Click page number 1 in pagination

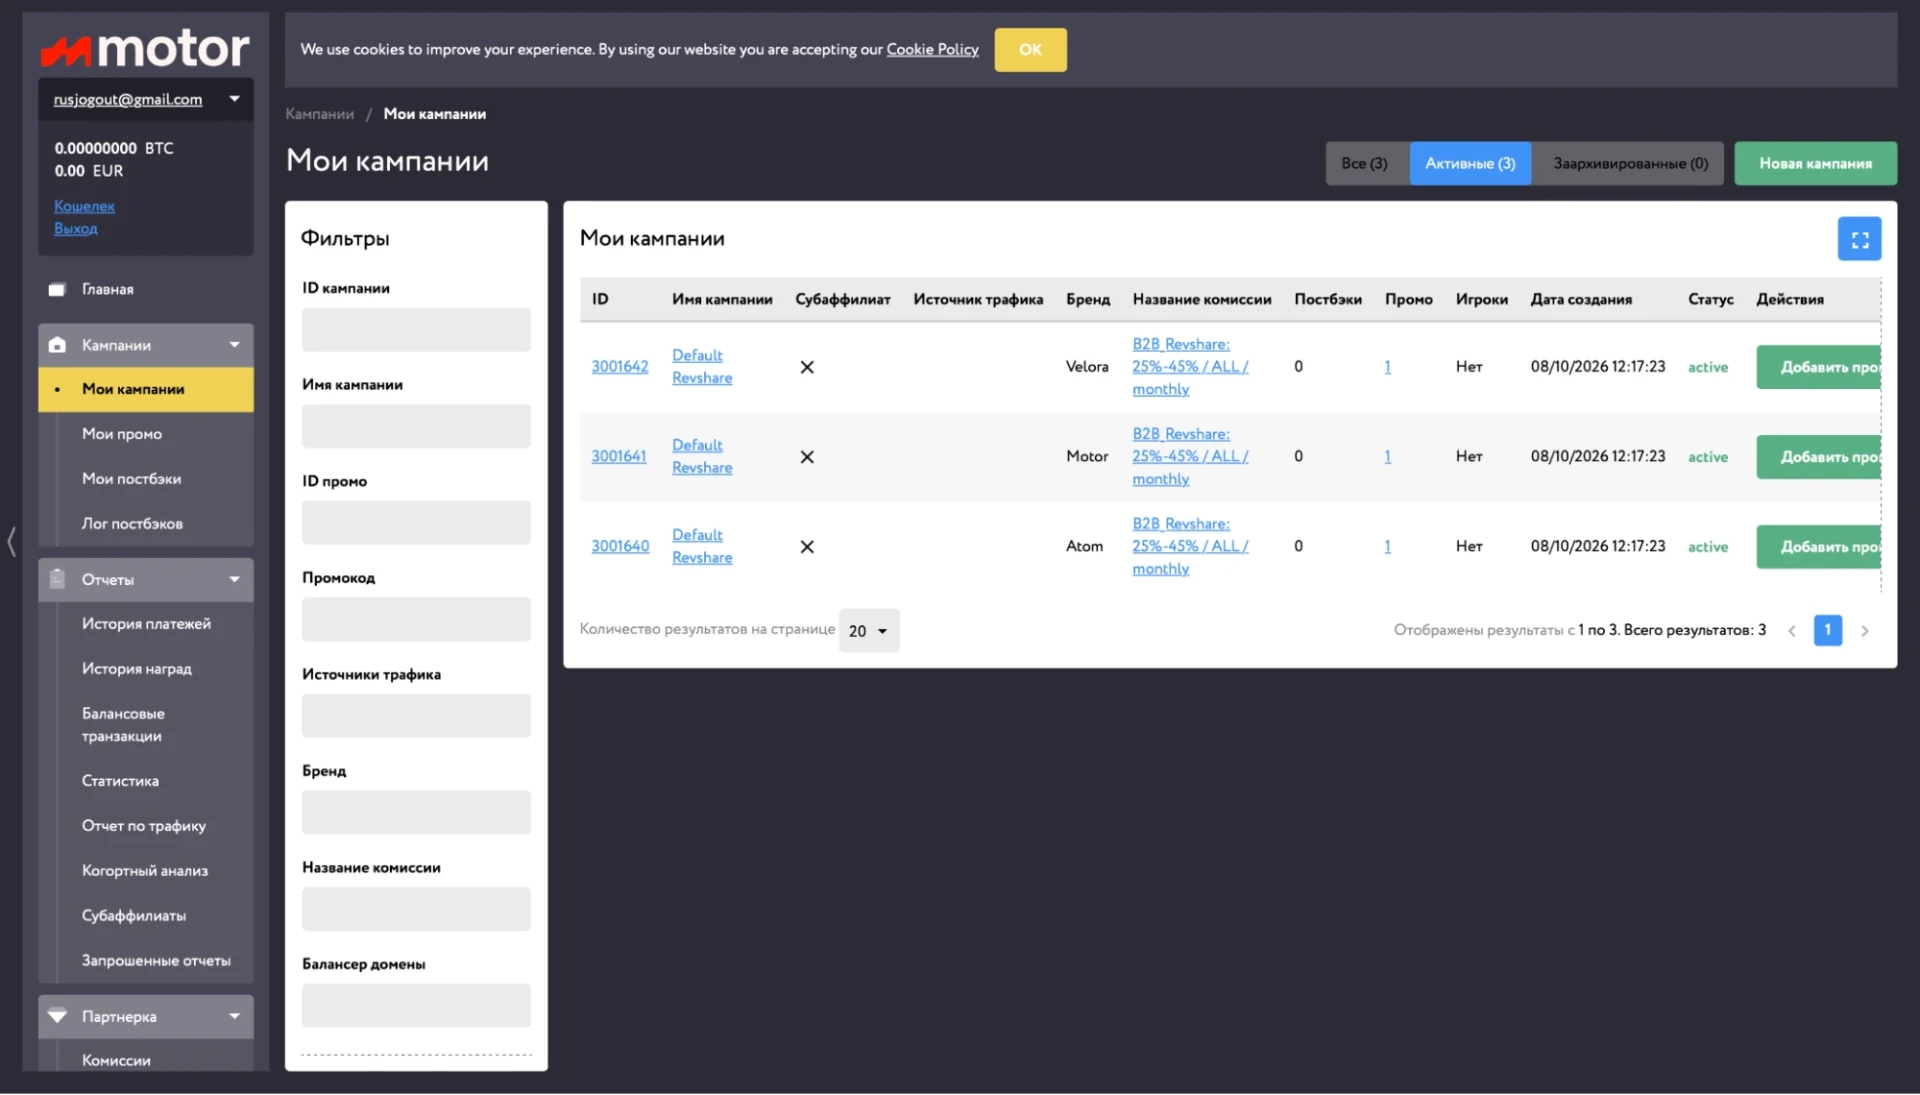coord(1827,630)
